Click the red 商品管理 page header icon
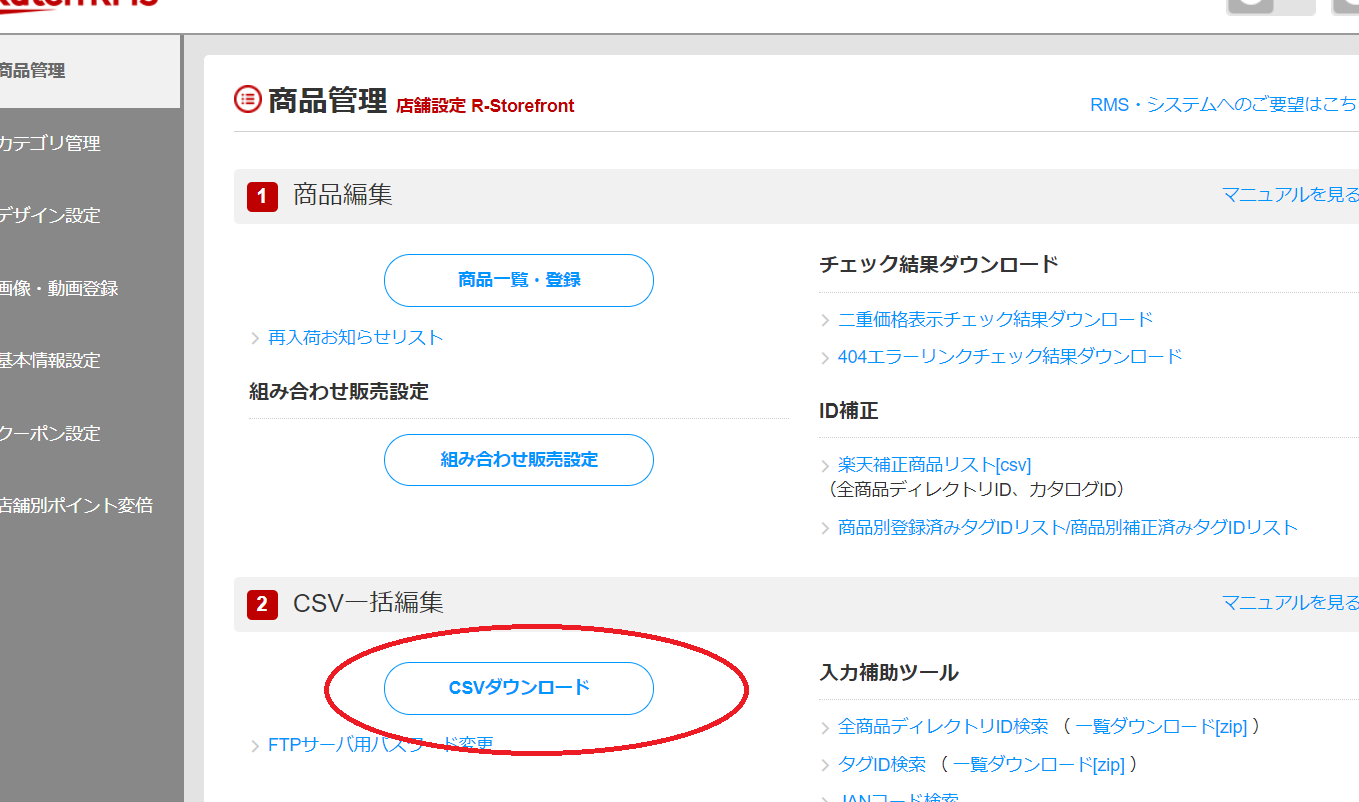 [x=247, y=100]
